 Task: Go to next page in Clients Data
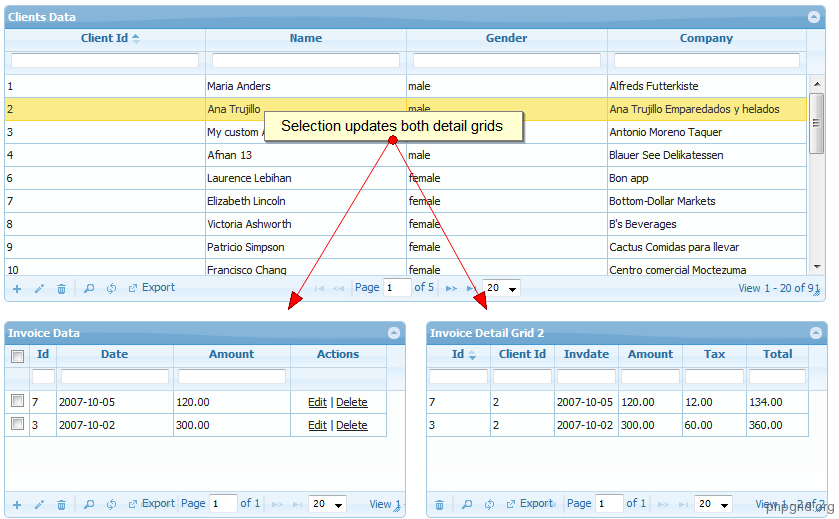451,288
